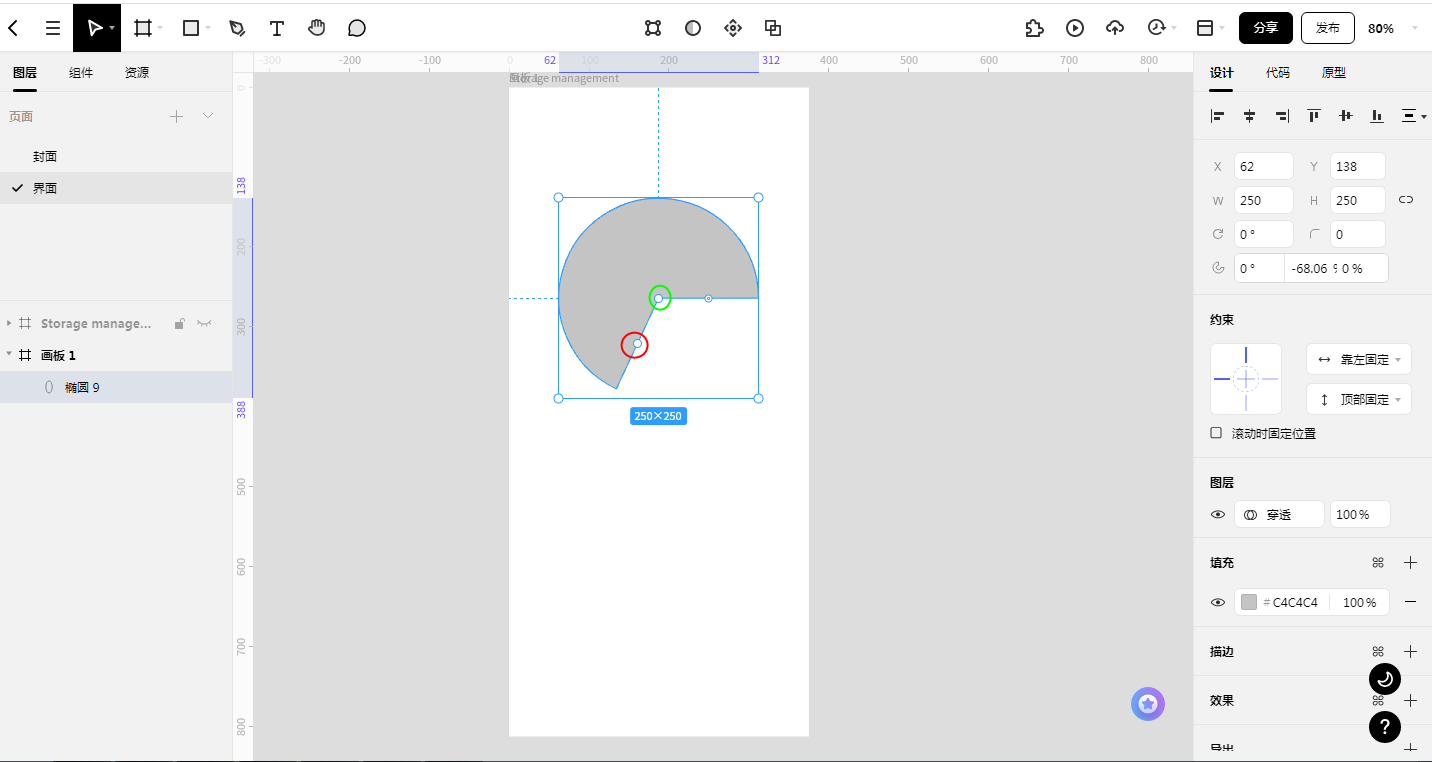Open the 穿透 blend mode dropdown

click(1279, 514)
